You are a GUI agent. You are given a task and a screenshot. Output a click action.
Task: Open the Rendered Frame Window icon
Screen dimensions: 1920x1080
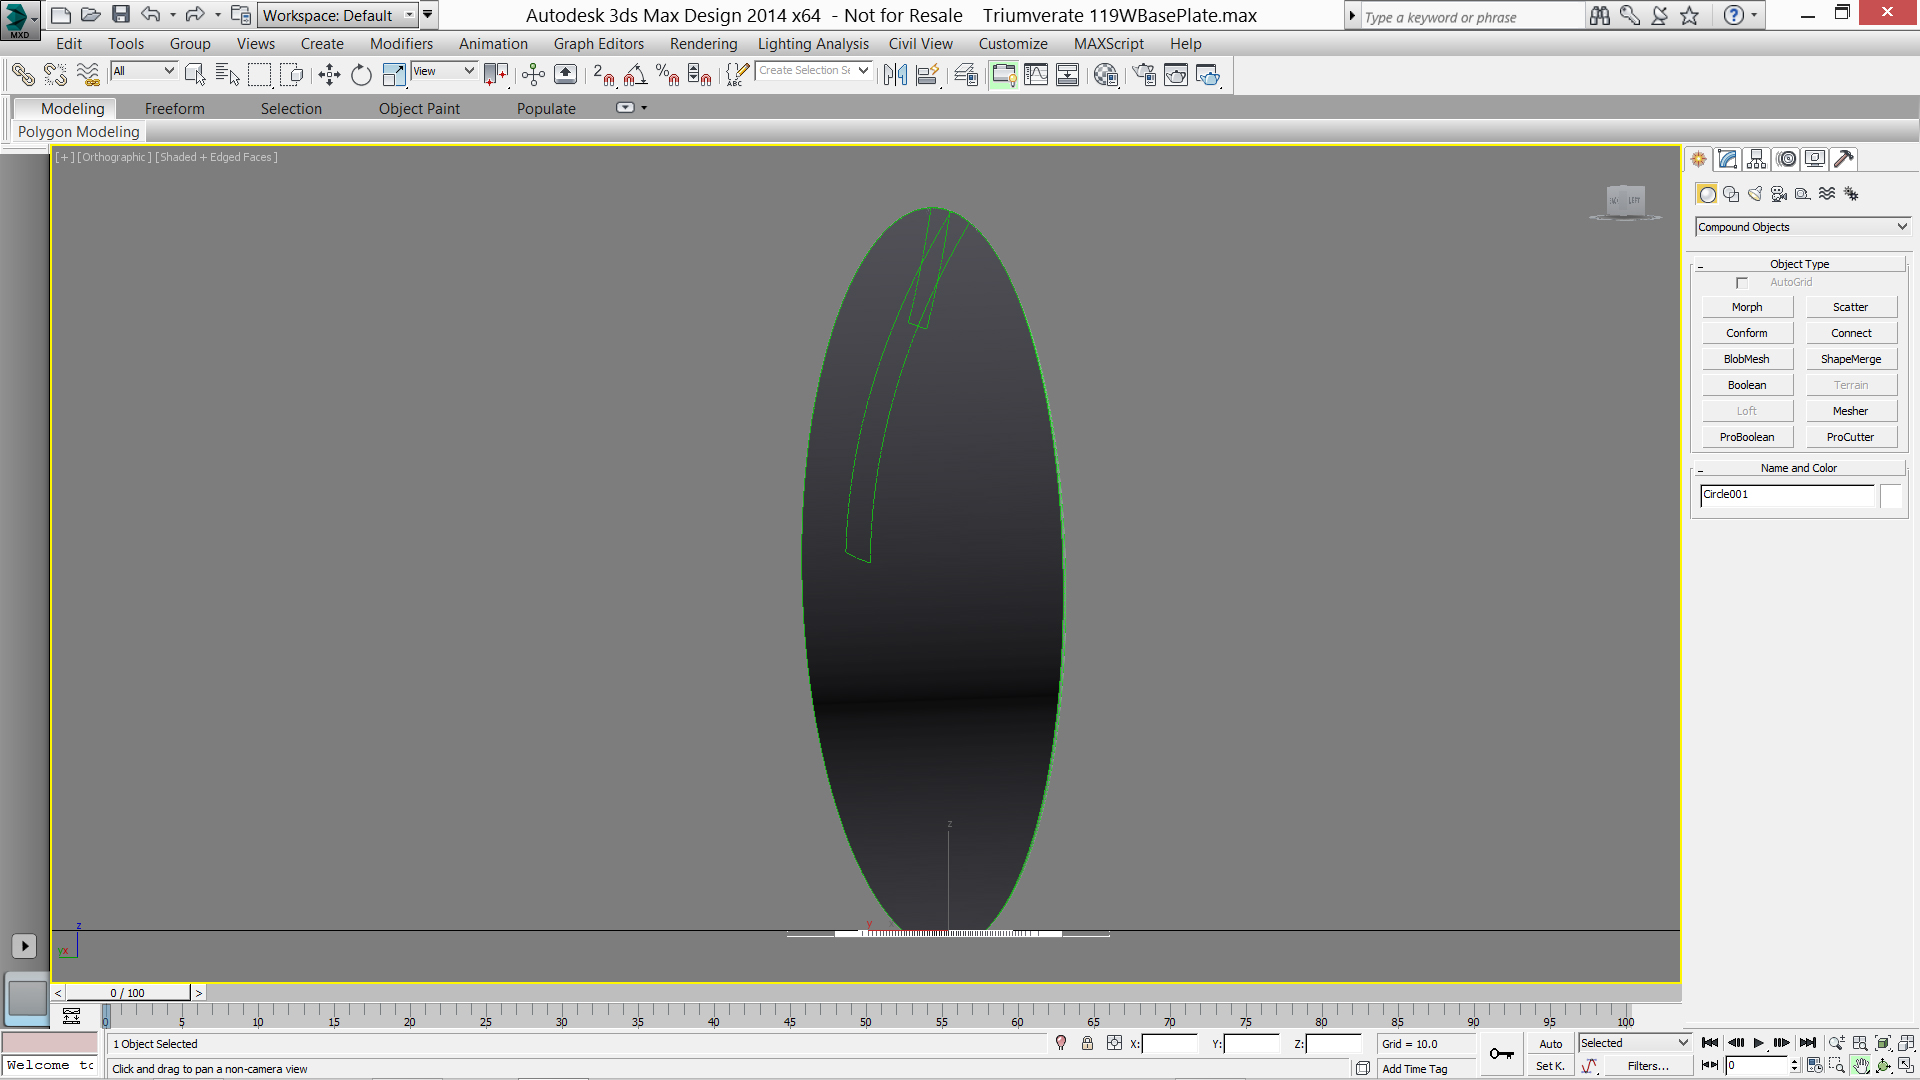tap(1176, 75)
